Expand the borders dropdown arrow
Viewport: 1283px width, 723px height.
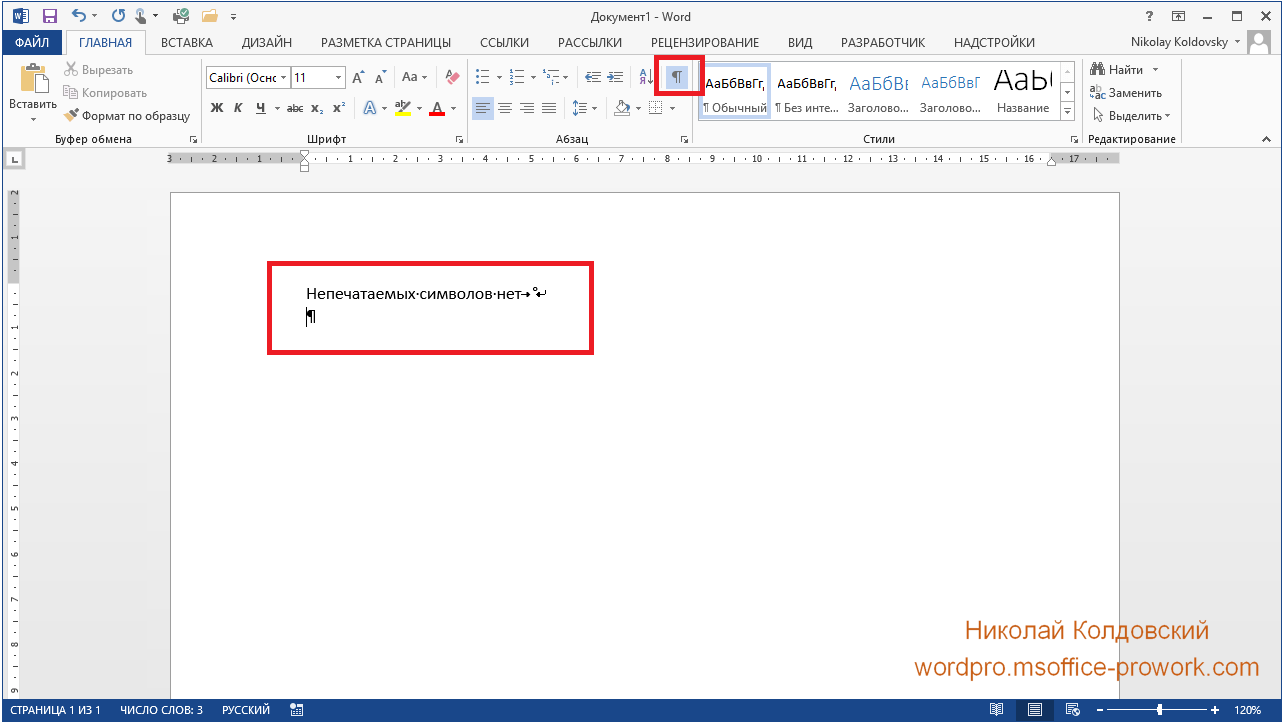673,108
